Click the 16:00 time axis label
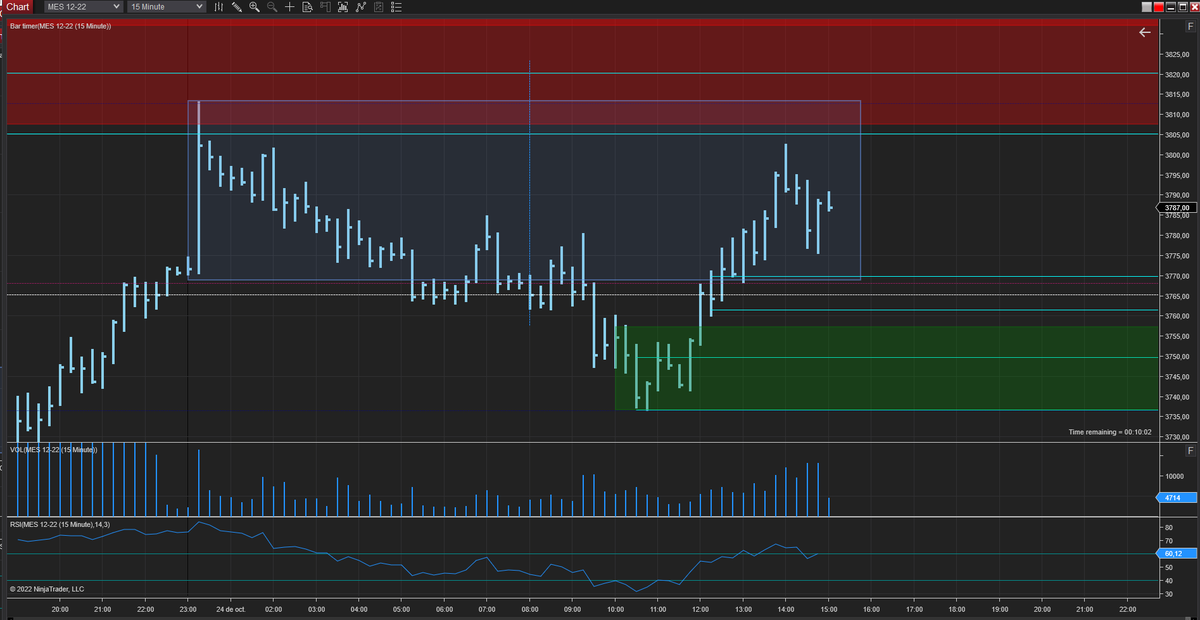The height and width of the screenshot is (620, 1200). pos(871,608)
